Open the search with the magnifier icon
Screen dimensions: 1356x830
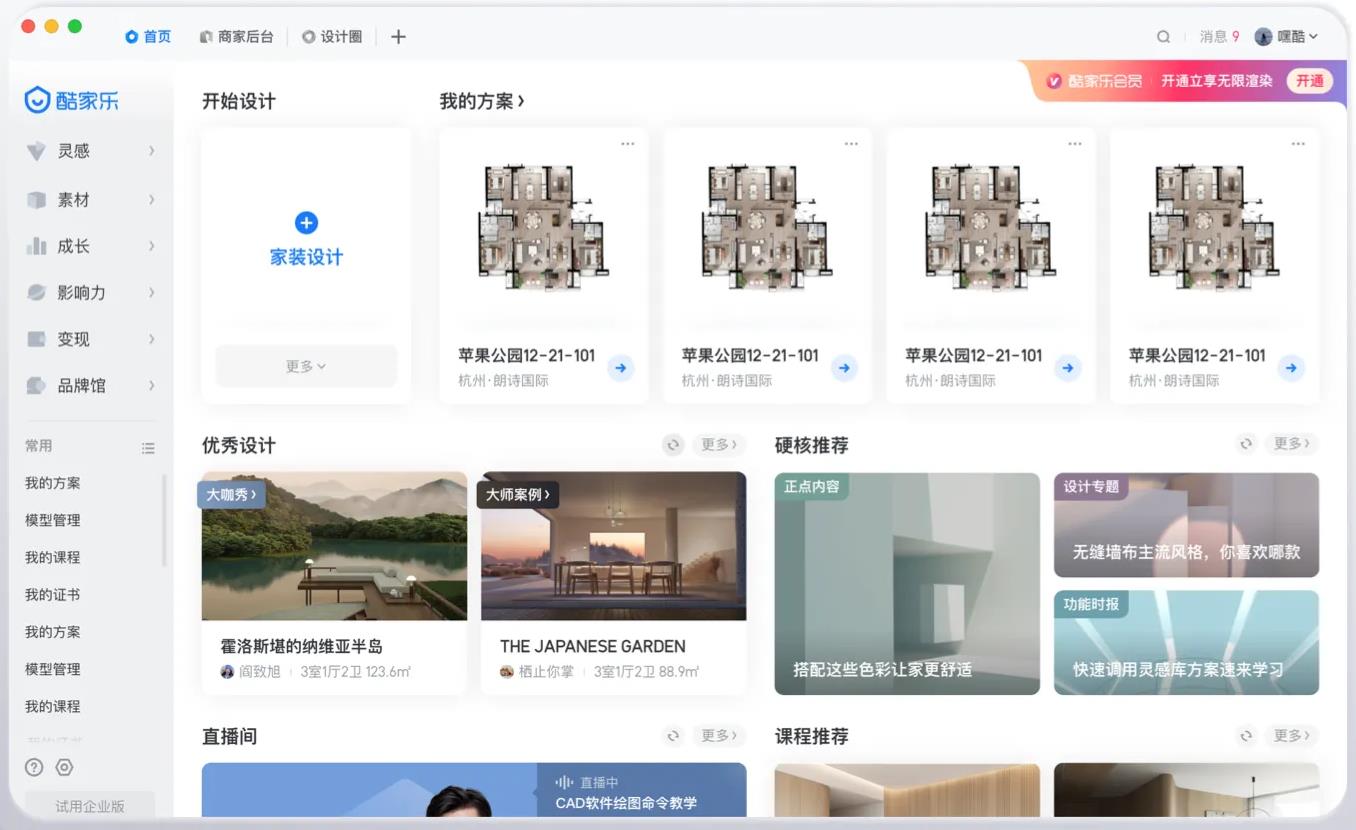tap(1163, 36)
